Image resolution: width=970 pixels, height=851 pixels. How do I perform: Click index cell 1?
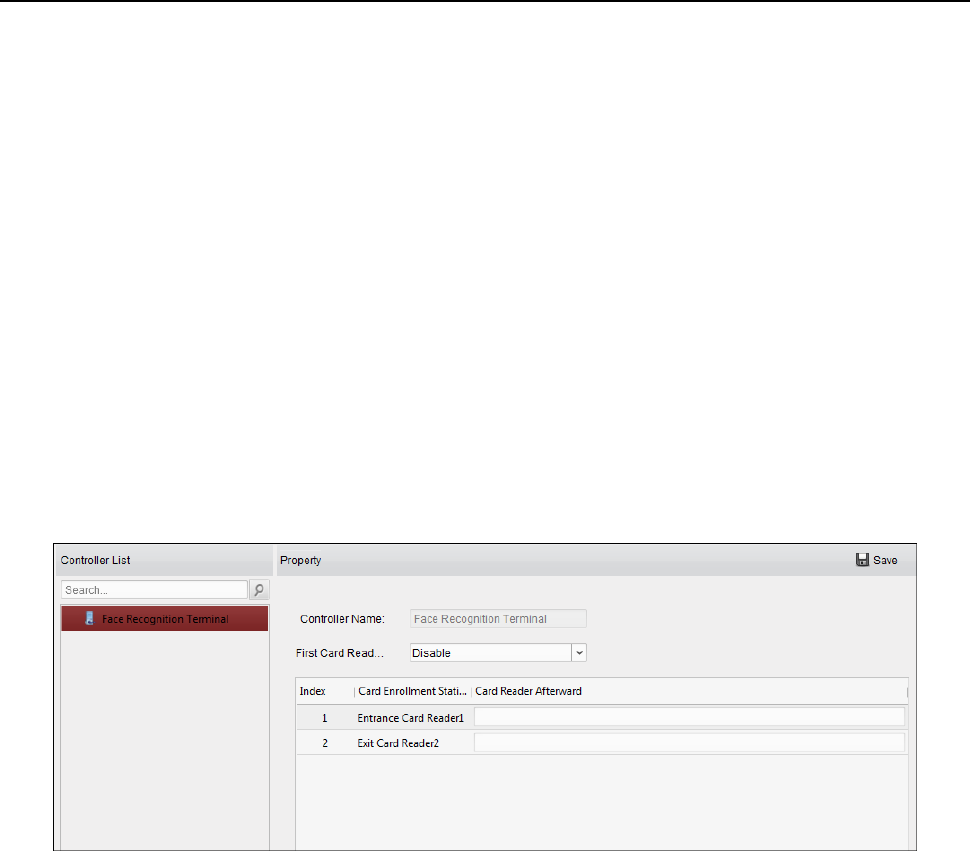325,718
